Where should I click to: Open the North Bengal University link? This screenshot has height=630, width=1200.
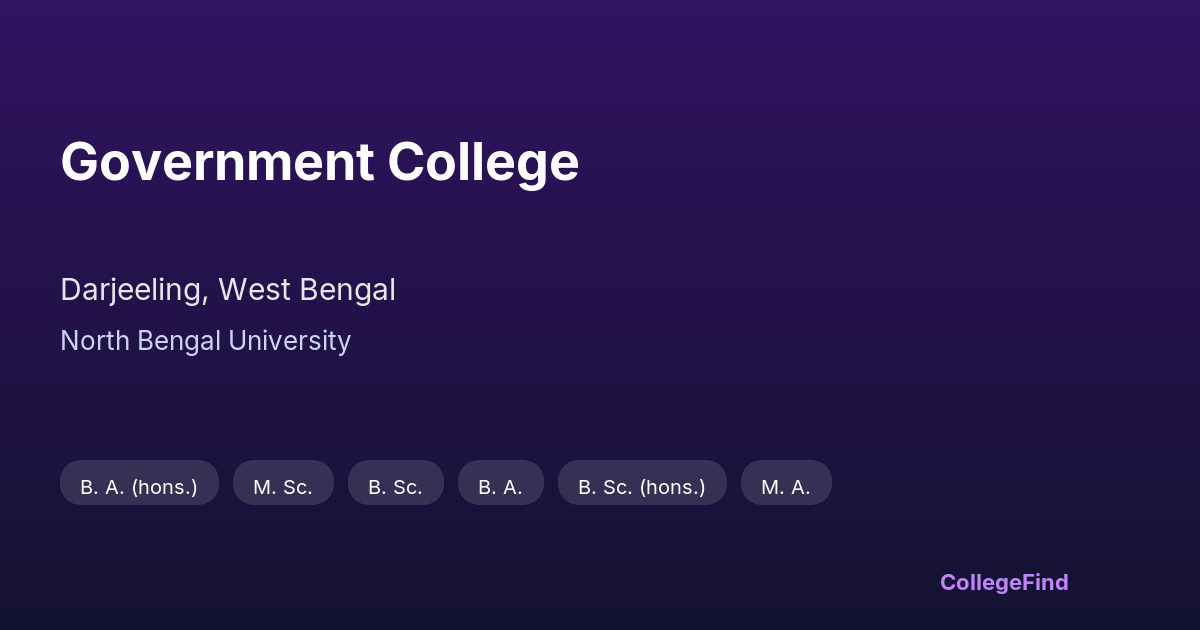click(205, 341)
